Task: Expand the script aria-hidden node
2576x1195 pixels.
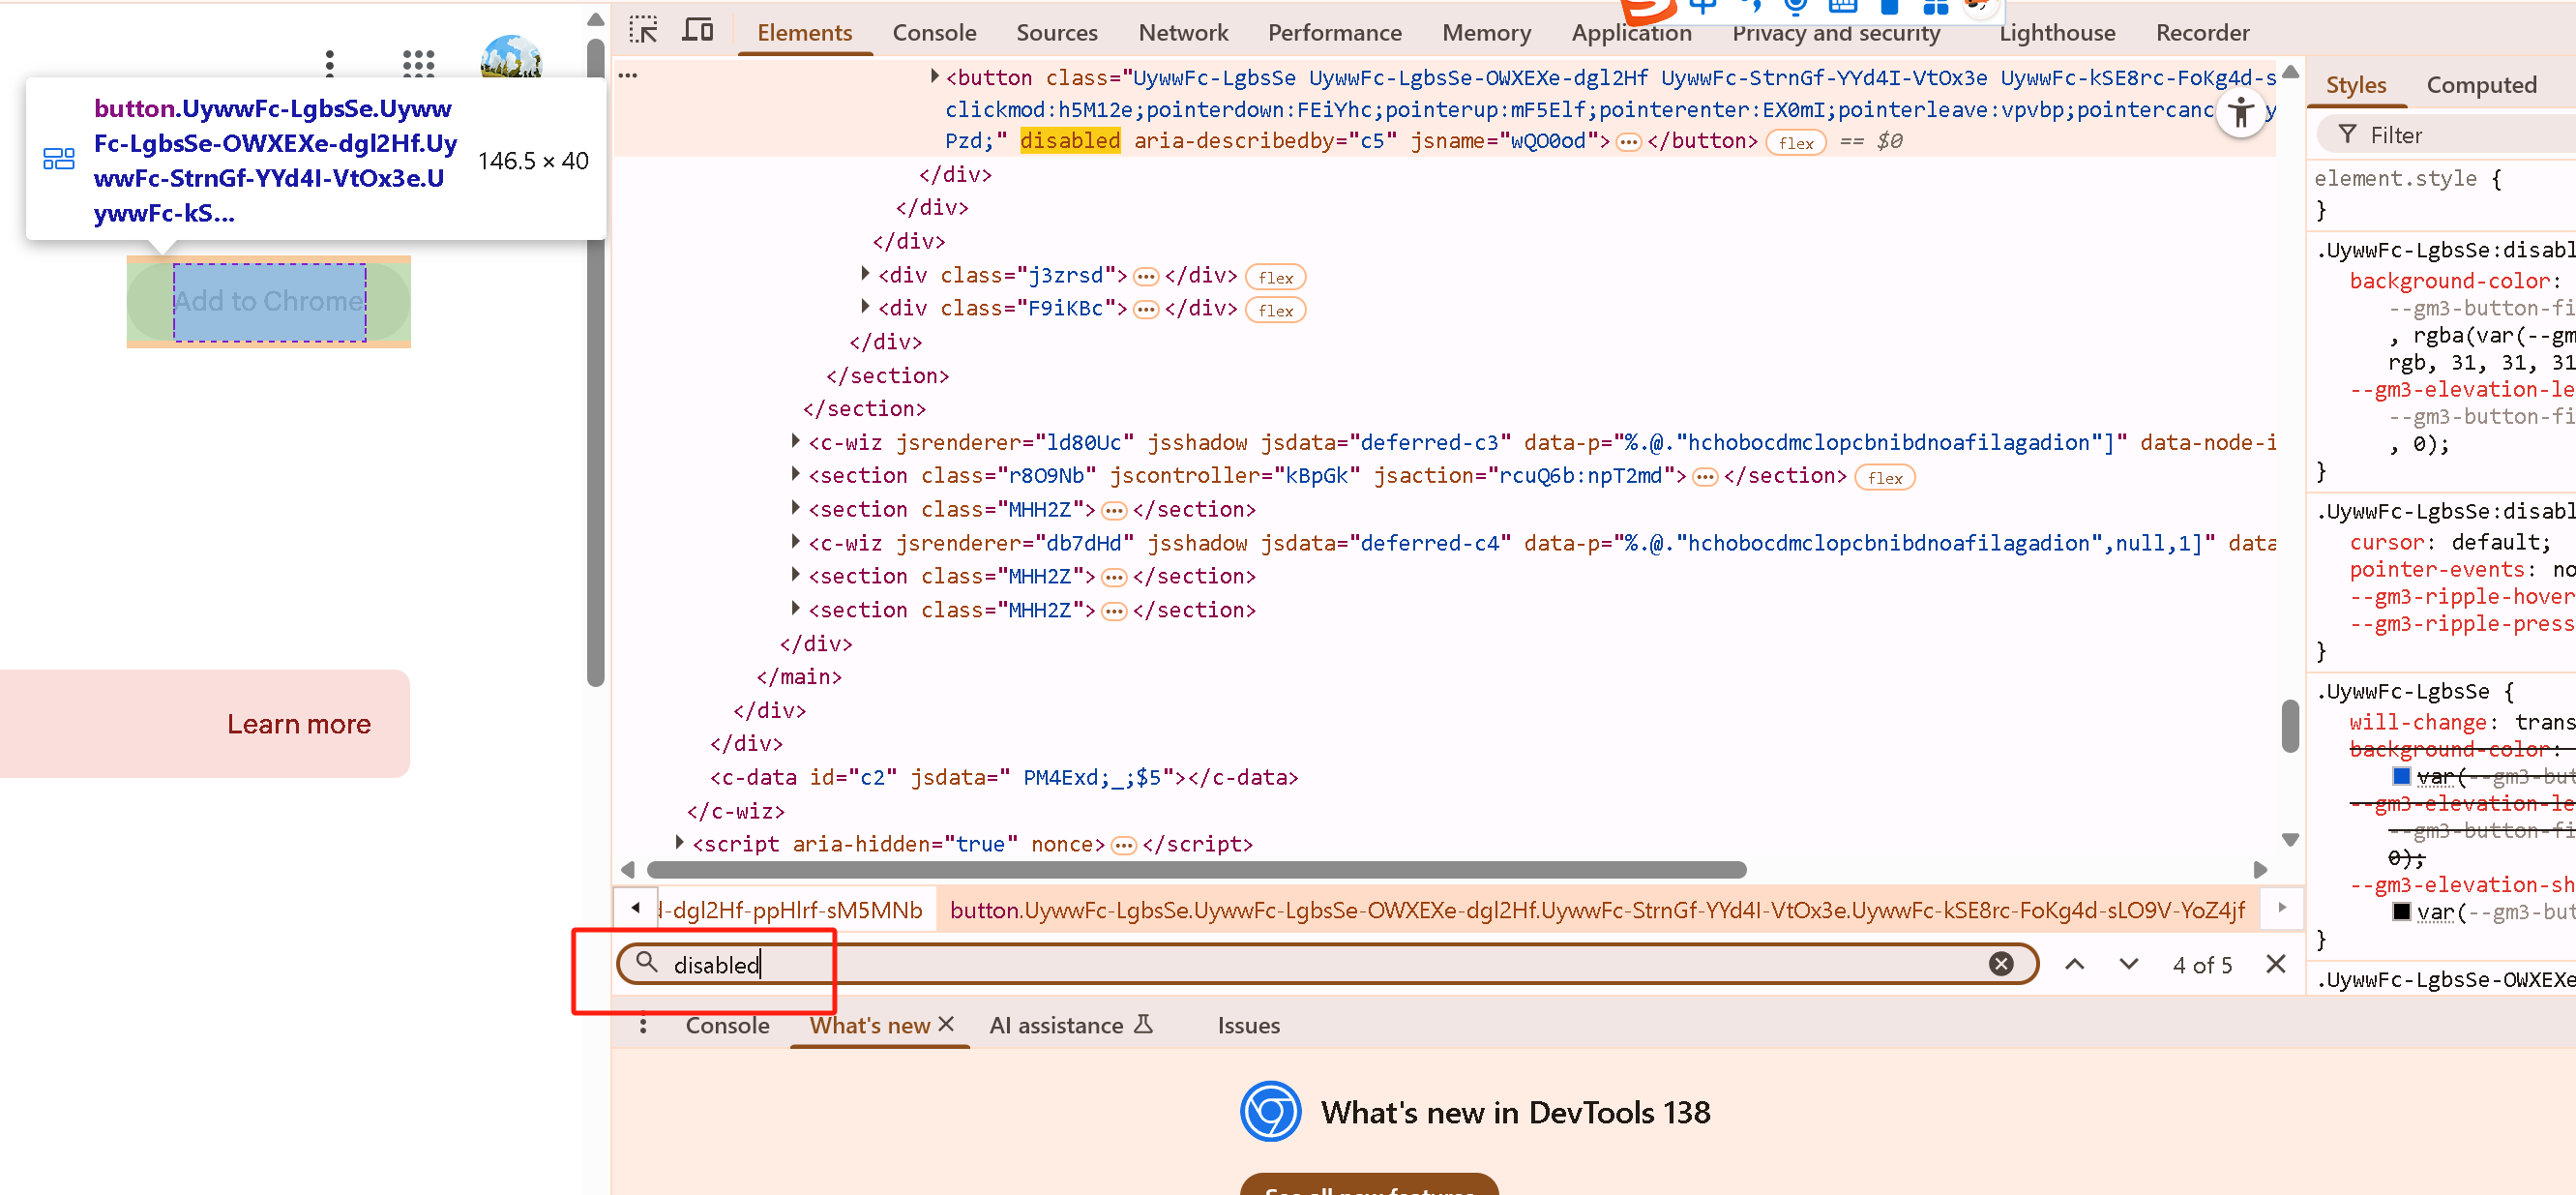Action: tap(680, 843)
